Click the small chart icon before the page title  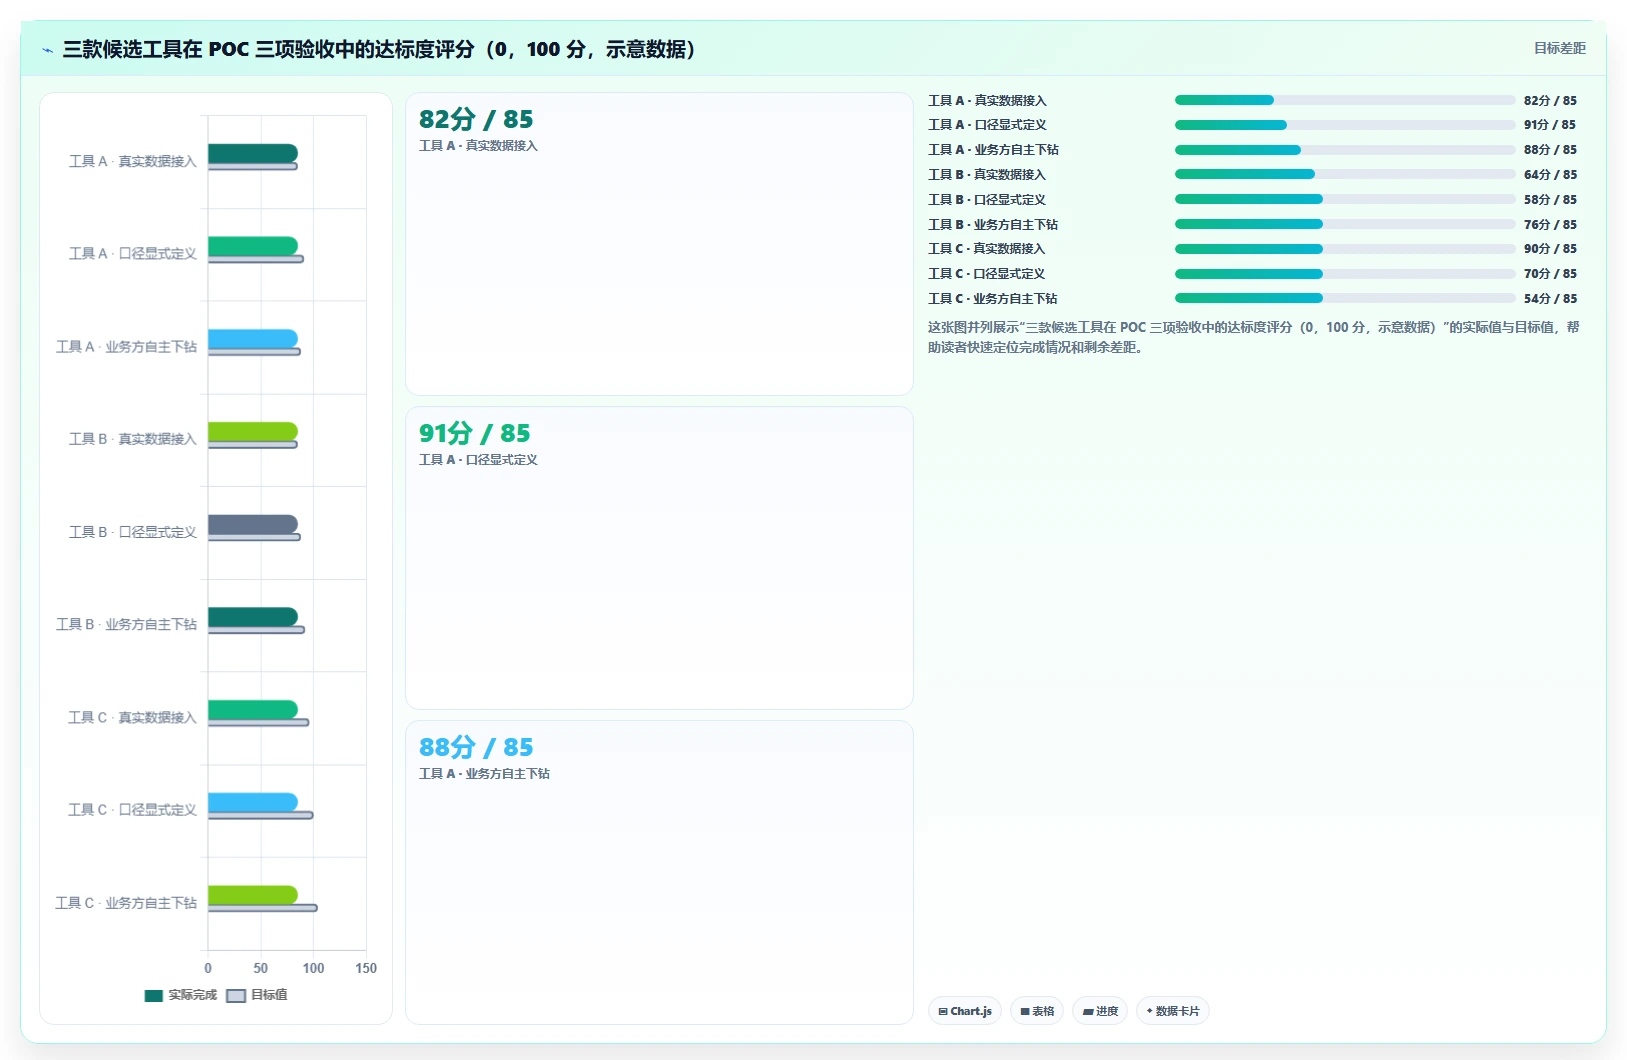click(47, 50)
